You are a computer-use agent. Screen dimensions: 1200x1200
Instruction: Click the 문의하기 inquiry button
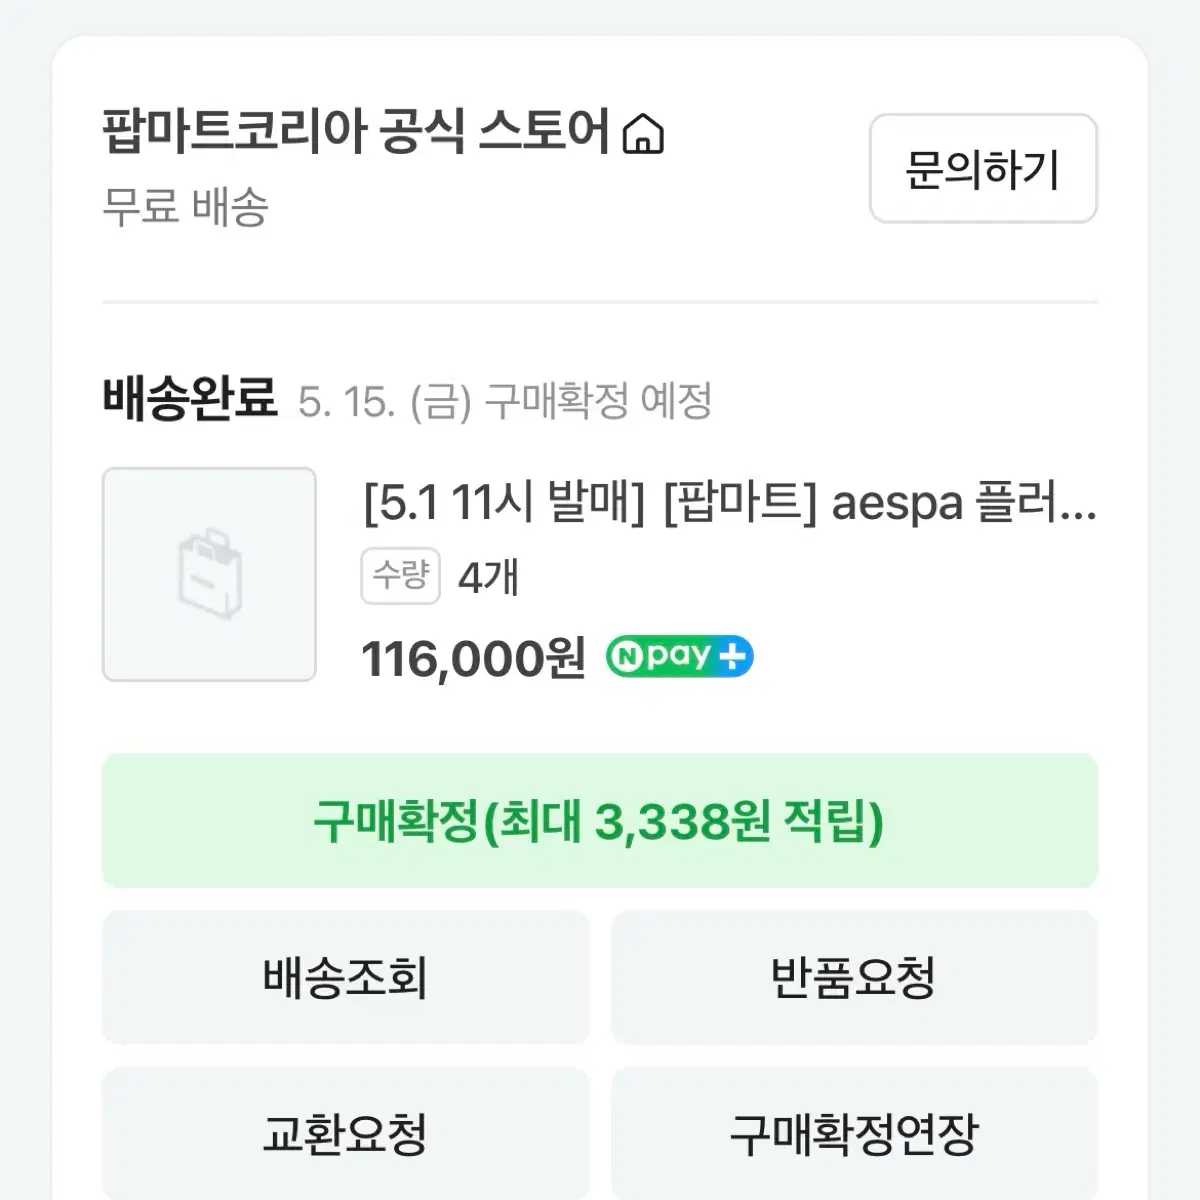pos(983,168)
